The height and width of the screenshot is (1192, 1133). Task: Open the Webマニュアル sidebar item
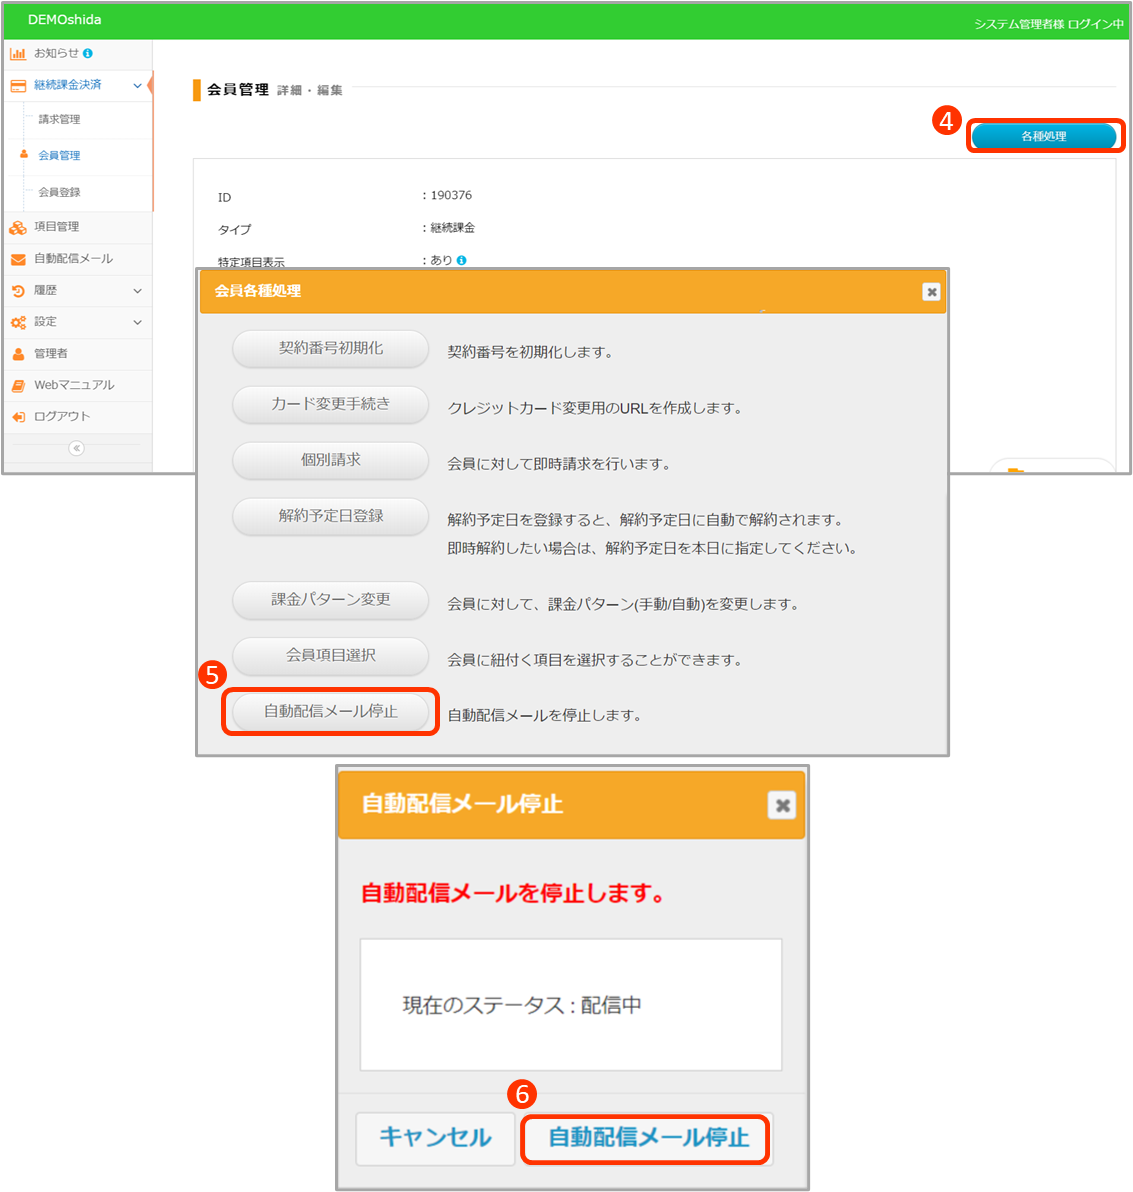point(73,385)
